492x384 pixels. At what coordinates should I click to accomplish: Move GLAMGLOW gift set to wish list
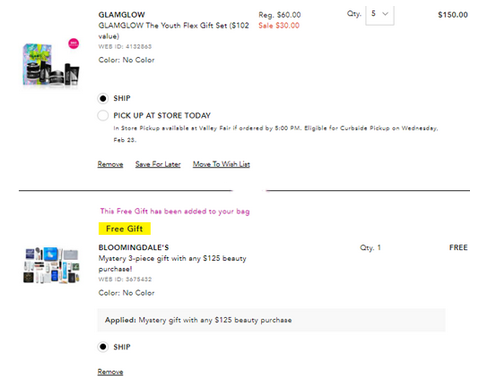click(x=221, y=164)
